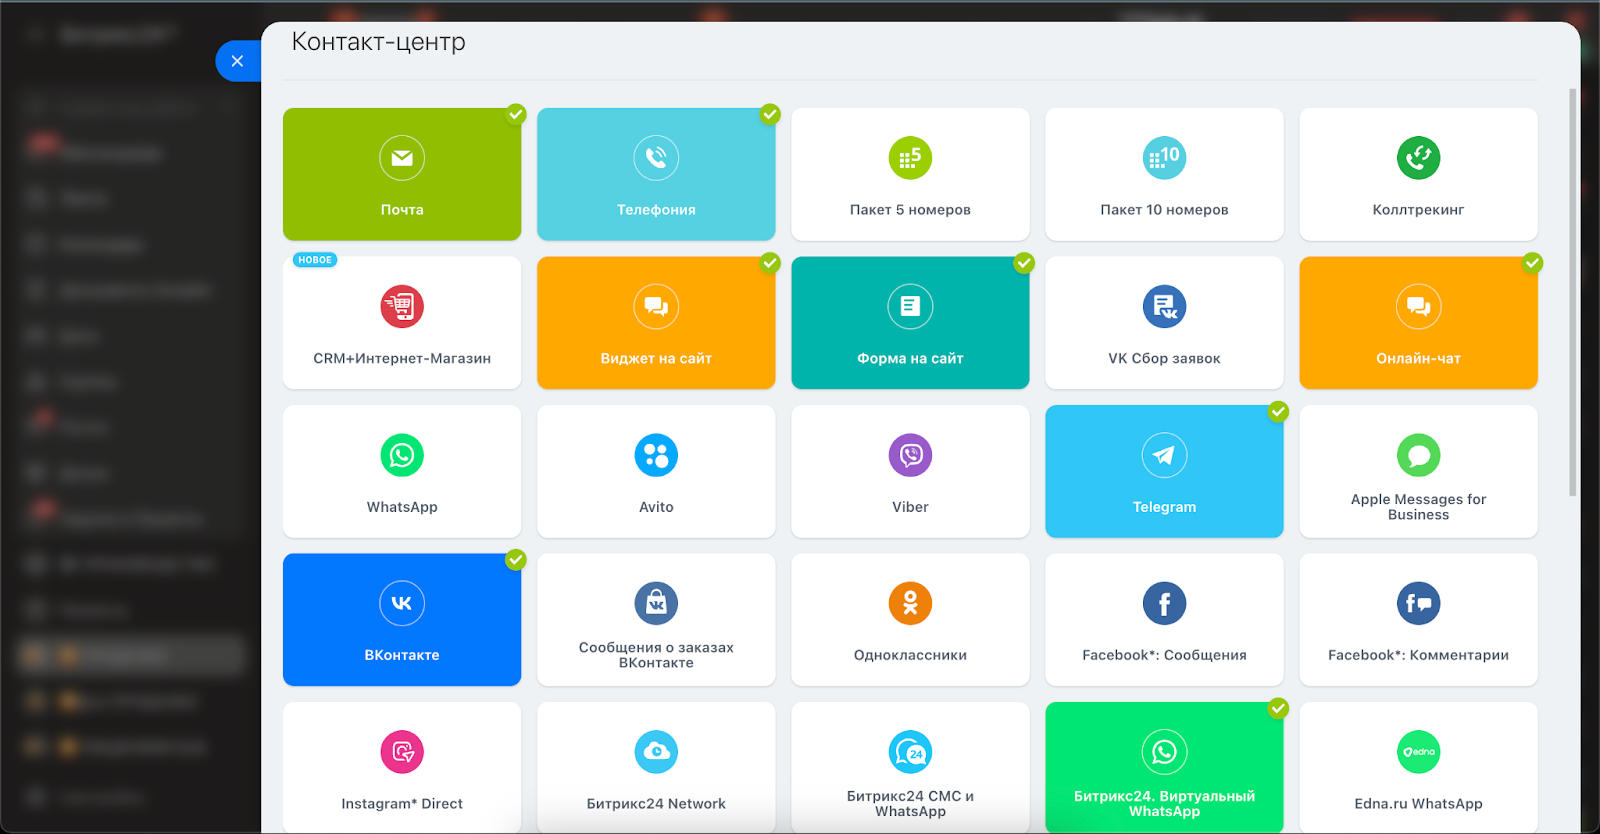Image resolution: width=1600 pixels, height=834 pixels.
Task: Click the Edna.ru WhatsApp label
Action: pos(1418,804)
